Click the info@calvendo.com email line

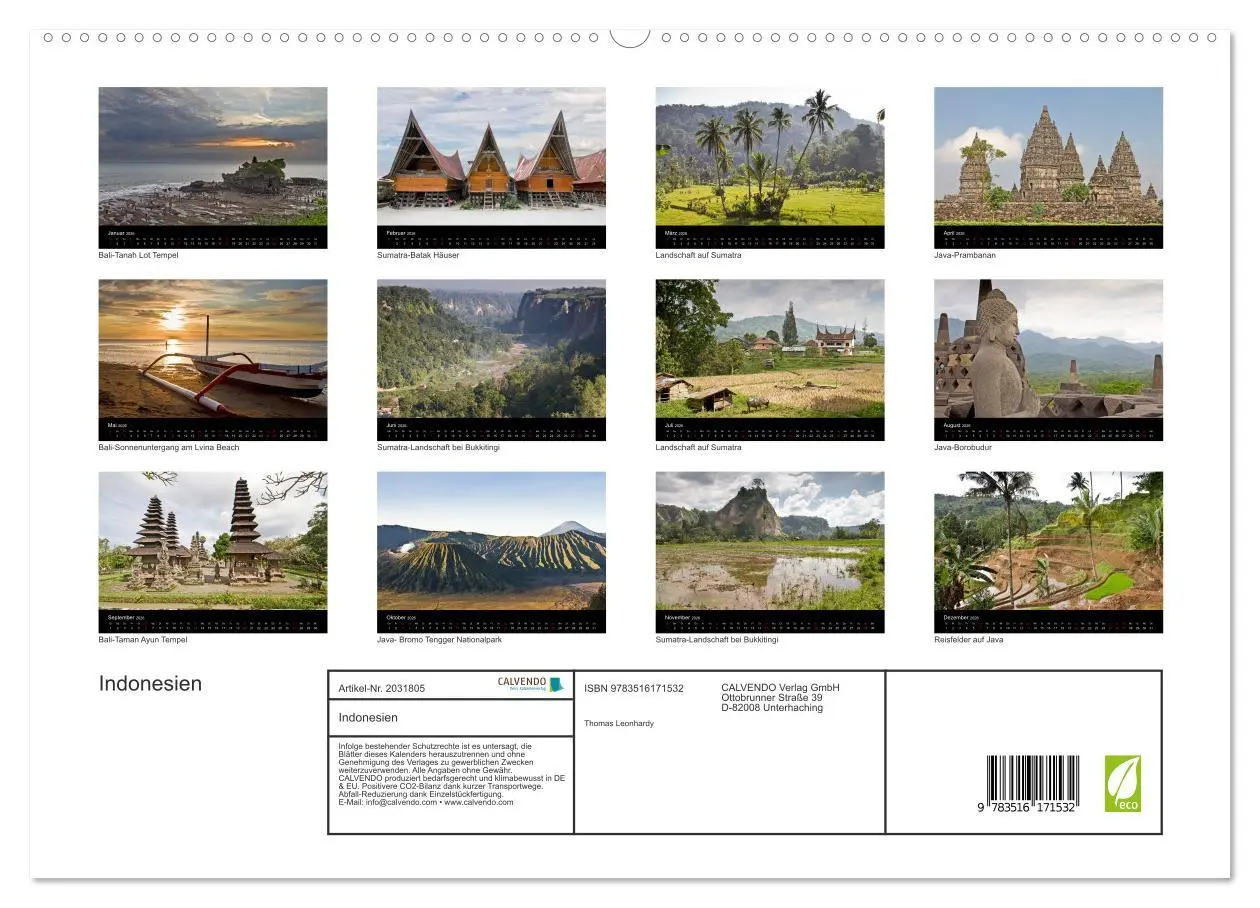pyautogui.click(x=426, y=802)
